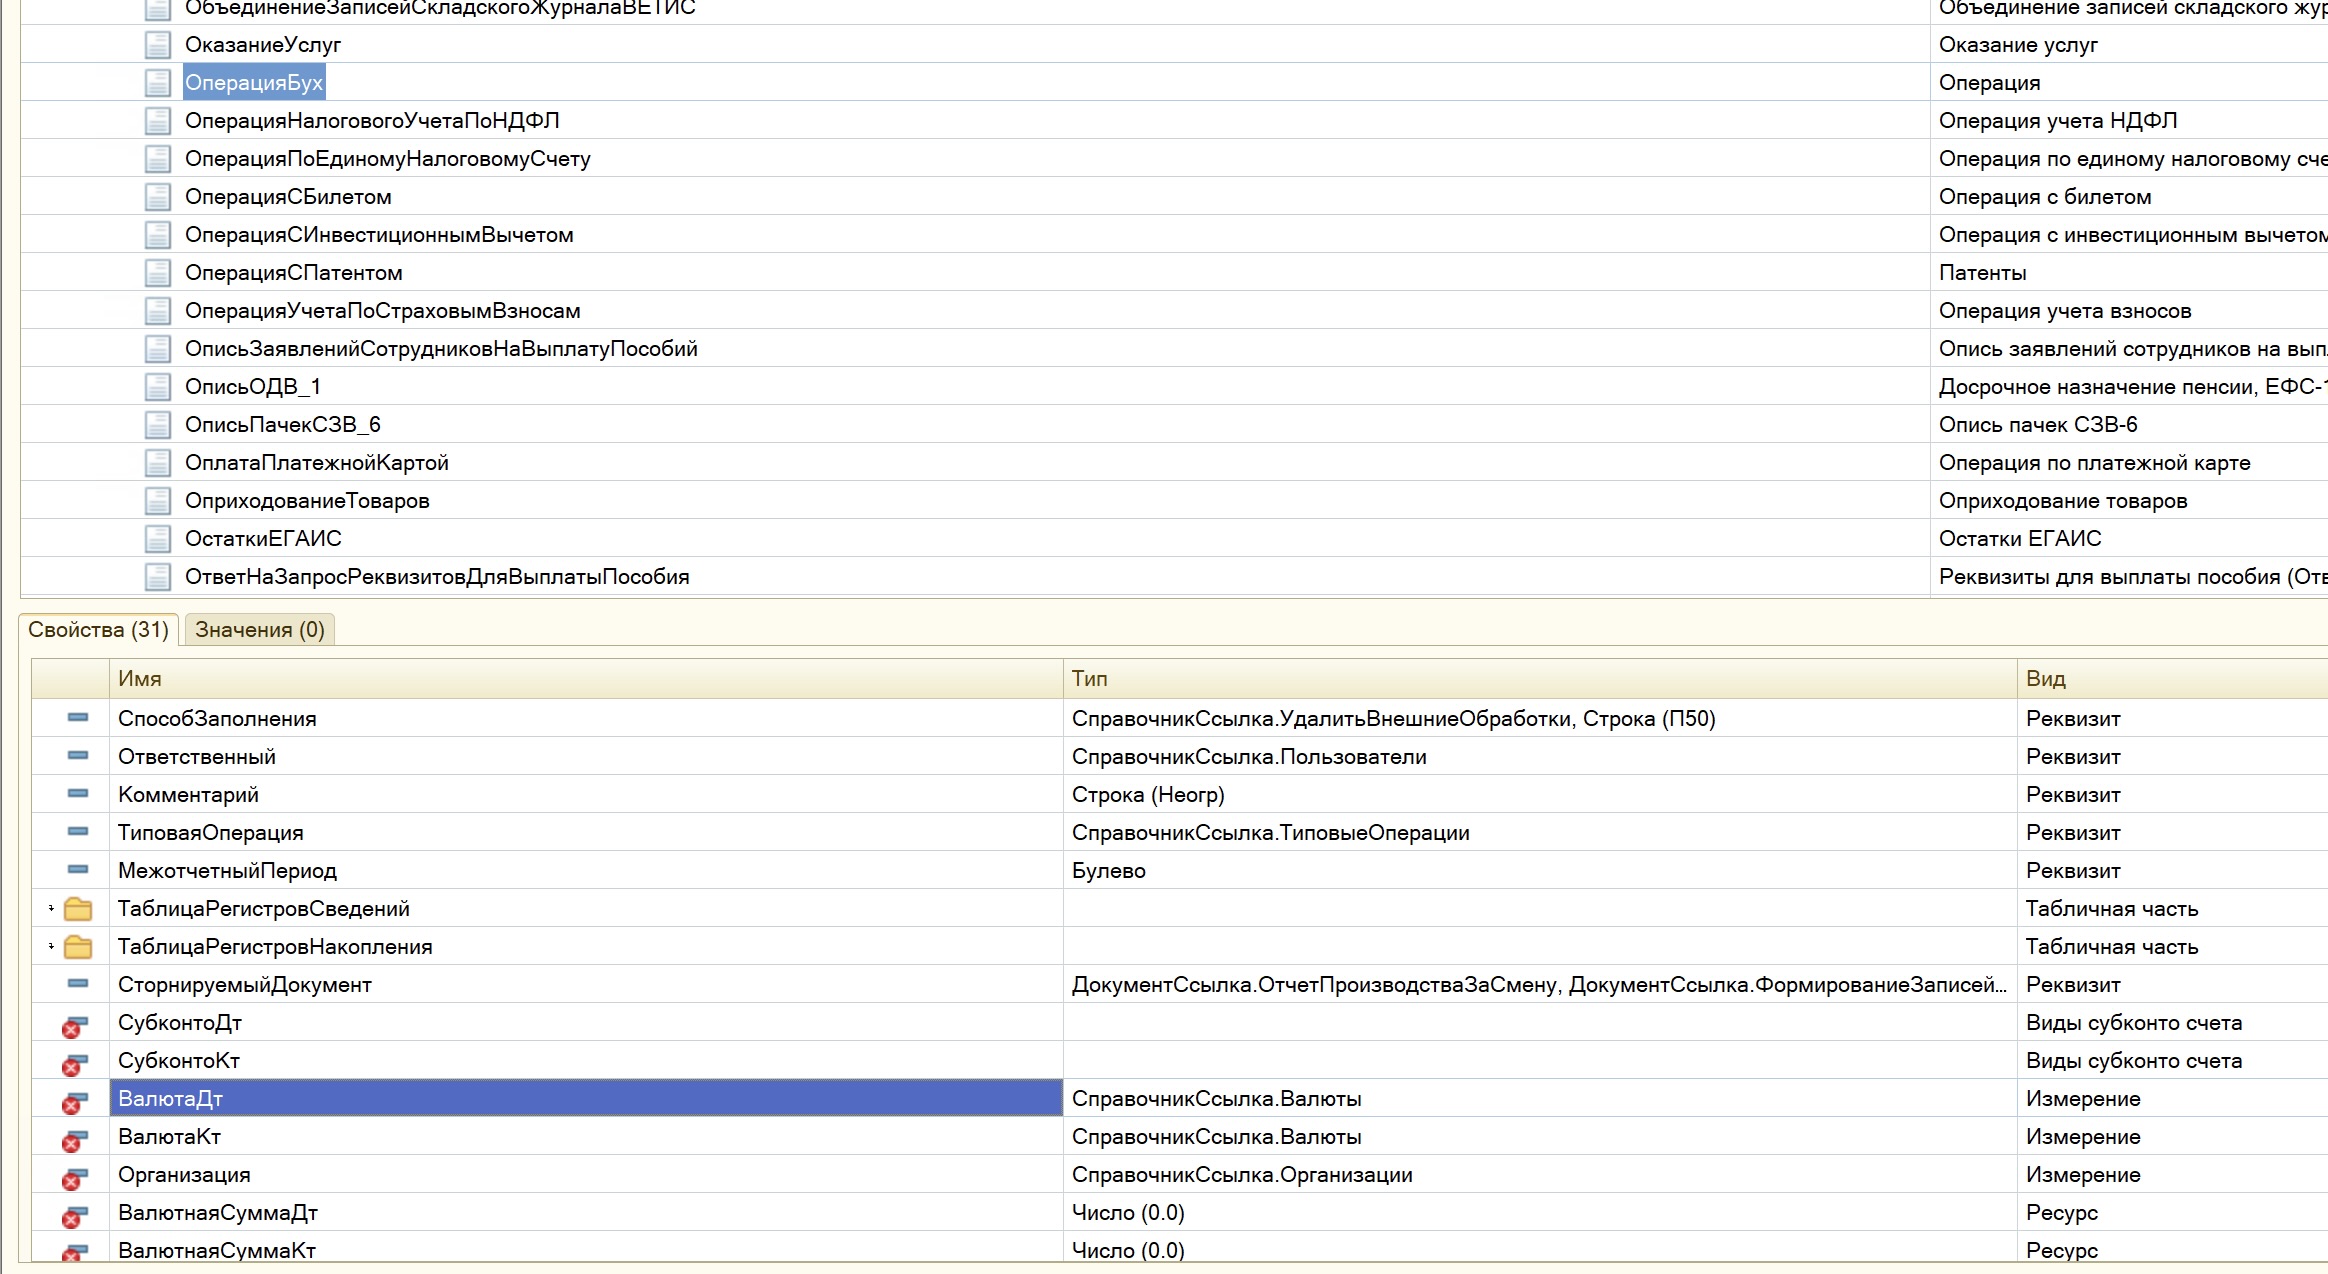The width and height of the screenshot is (2328, 1274).
Task: Switch to Значения (0) tab
Action: tap(260, 630)
